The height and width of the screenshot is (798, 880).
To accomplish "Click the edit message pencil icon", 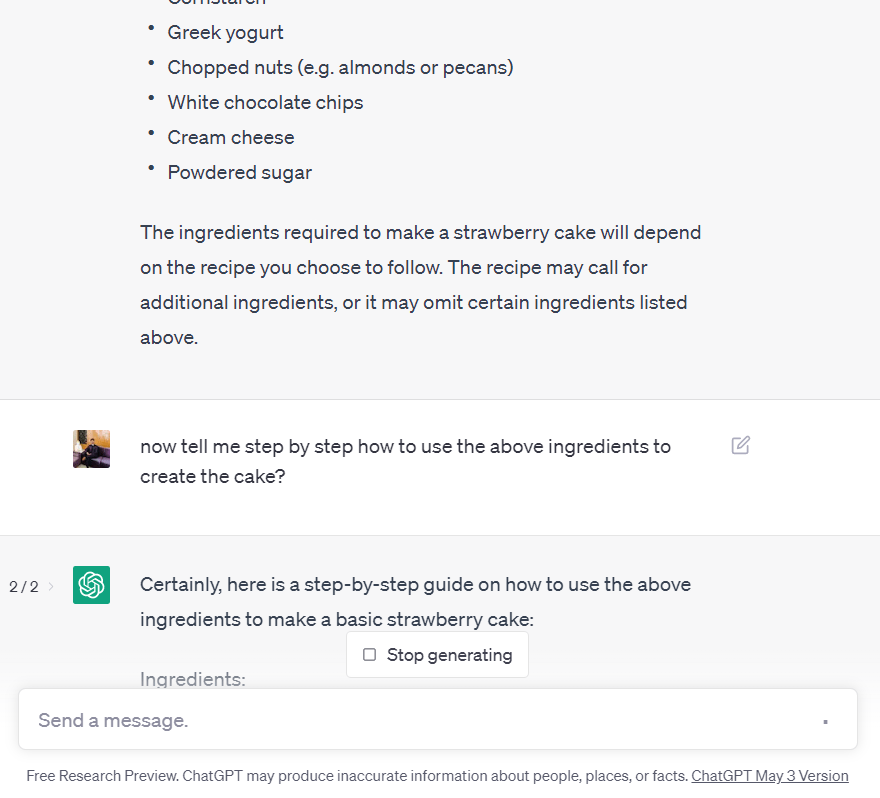I will pos(740,446).
